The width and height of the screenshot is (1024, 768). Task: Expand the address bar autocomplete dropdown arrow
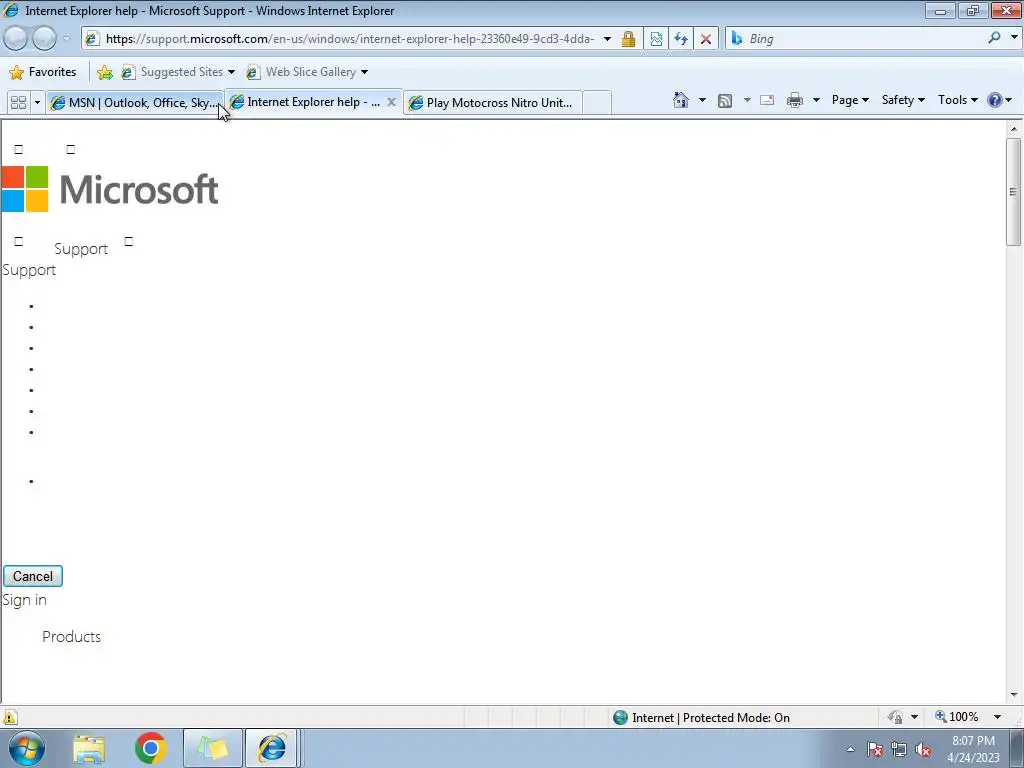tap(607, 39)
